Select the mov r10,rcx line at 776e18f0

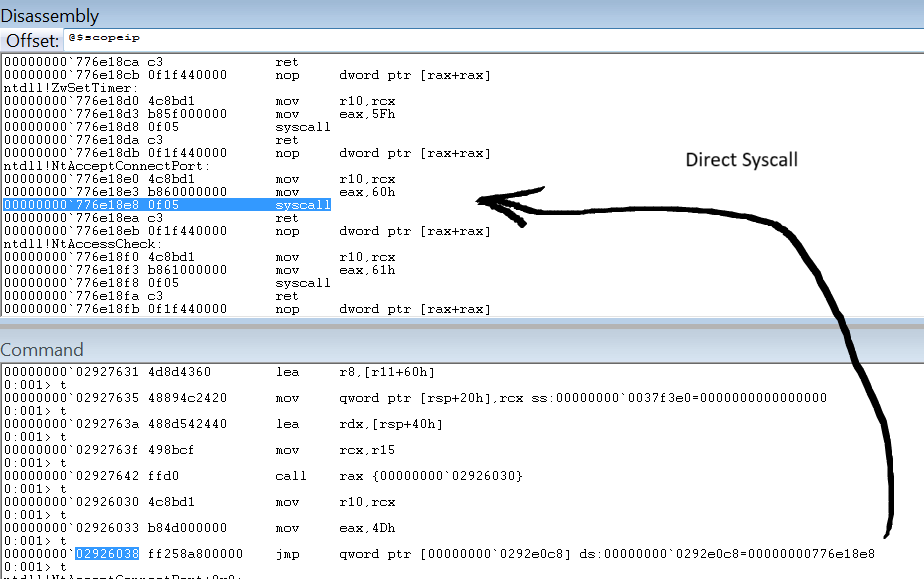pyautogui.click(x=200, y=257)
